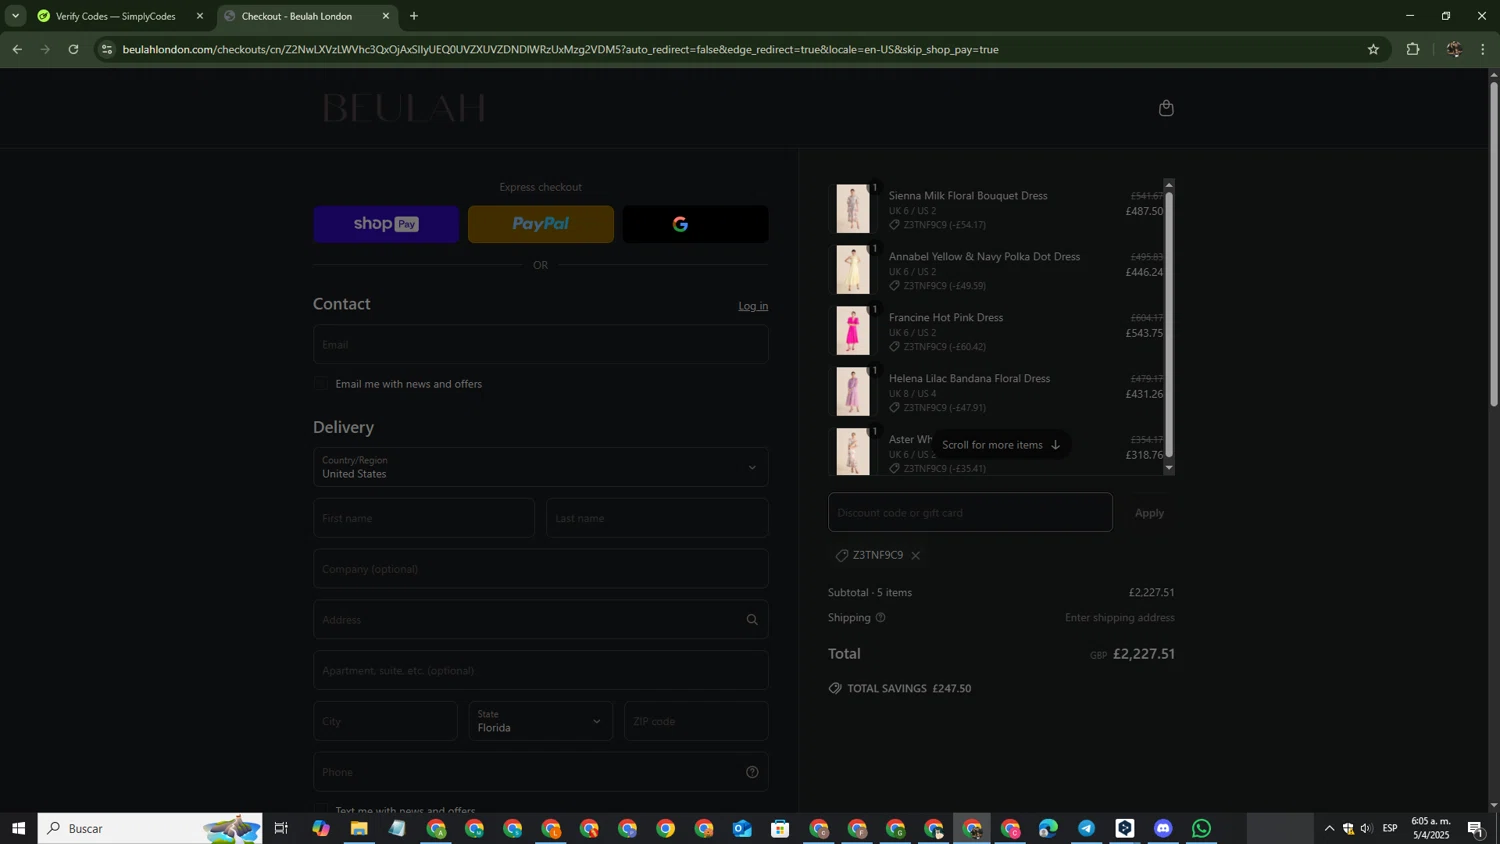Click the Buscar taskbar search box
Viewport: 1500px width, 844px height.
pos(150,828)
